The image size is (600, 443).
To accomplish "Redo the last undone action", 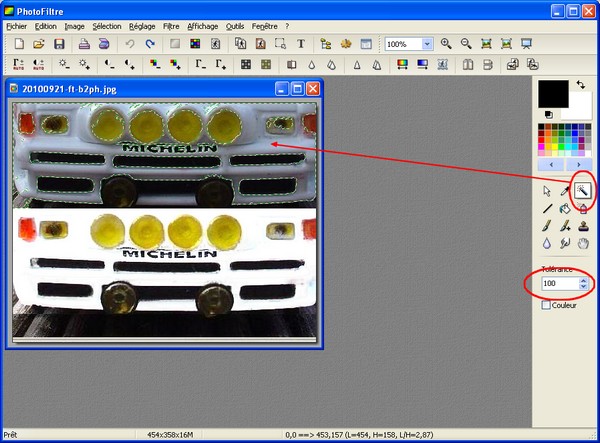I will pos(150,44).
